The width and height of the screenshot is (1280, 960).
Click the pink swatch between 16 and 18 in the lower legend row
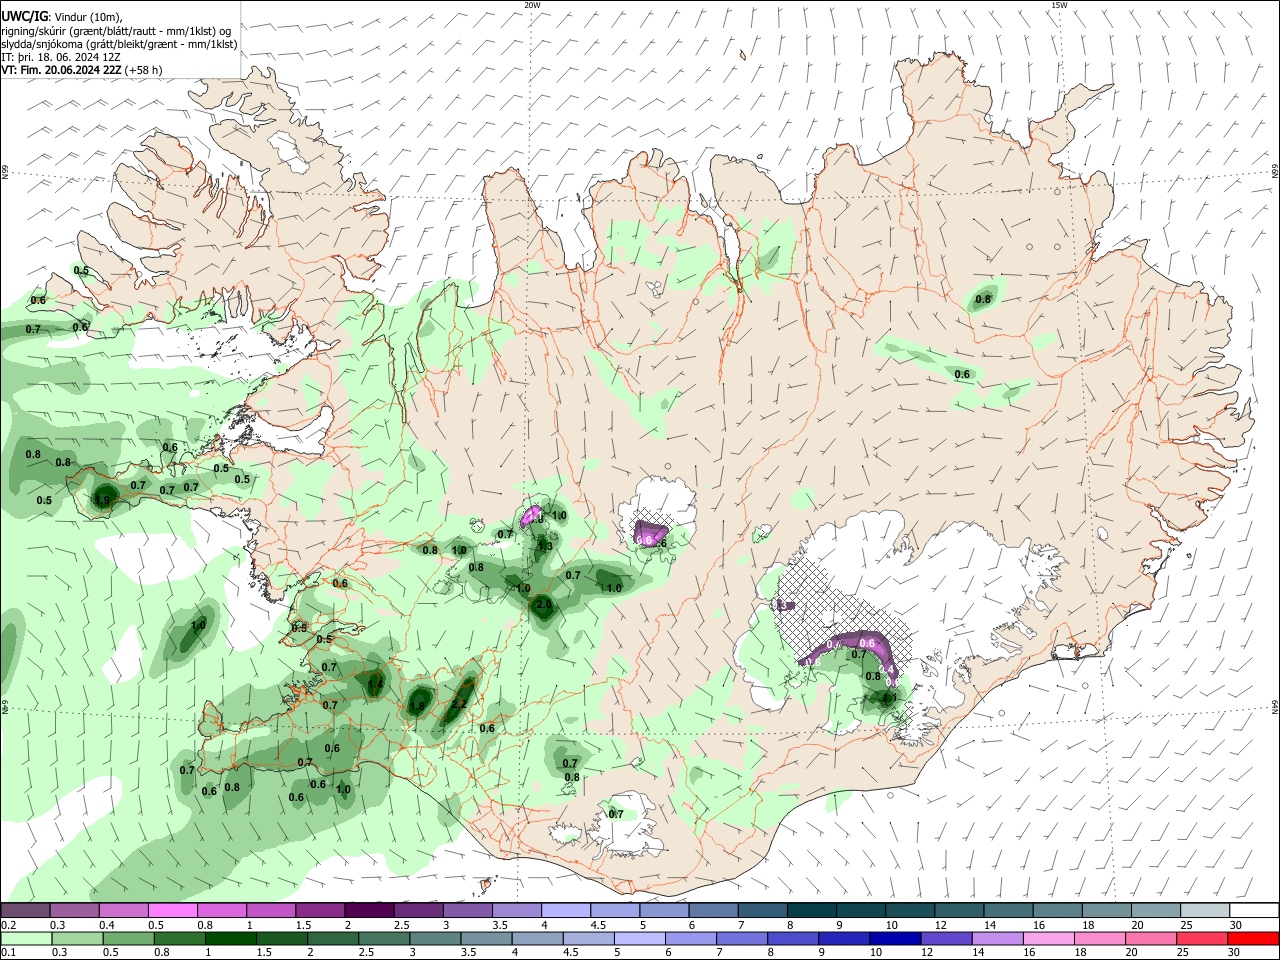[1049, 938]
